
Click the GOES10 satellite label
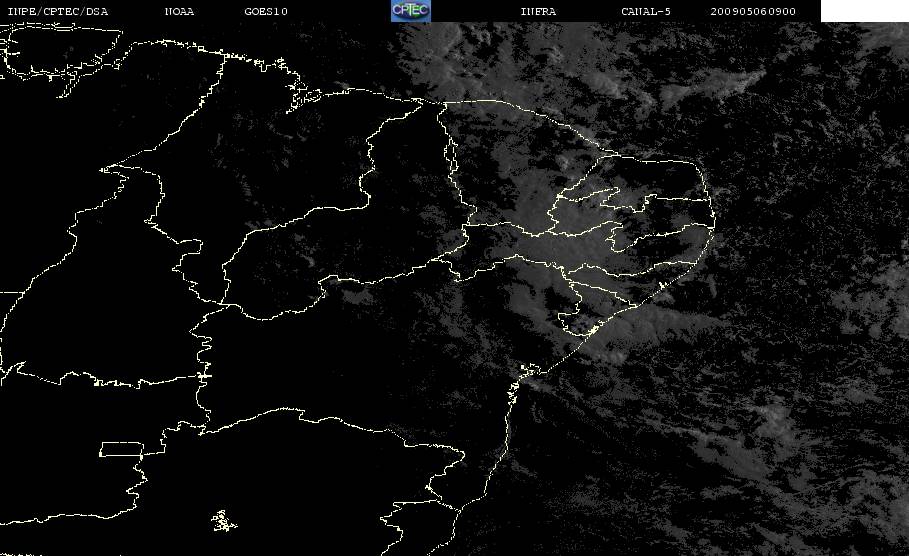(266, 12)
